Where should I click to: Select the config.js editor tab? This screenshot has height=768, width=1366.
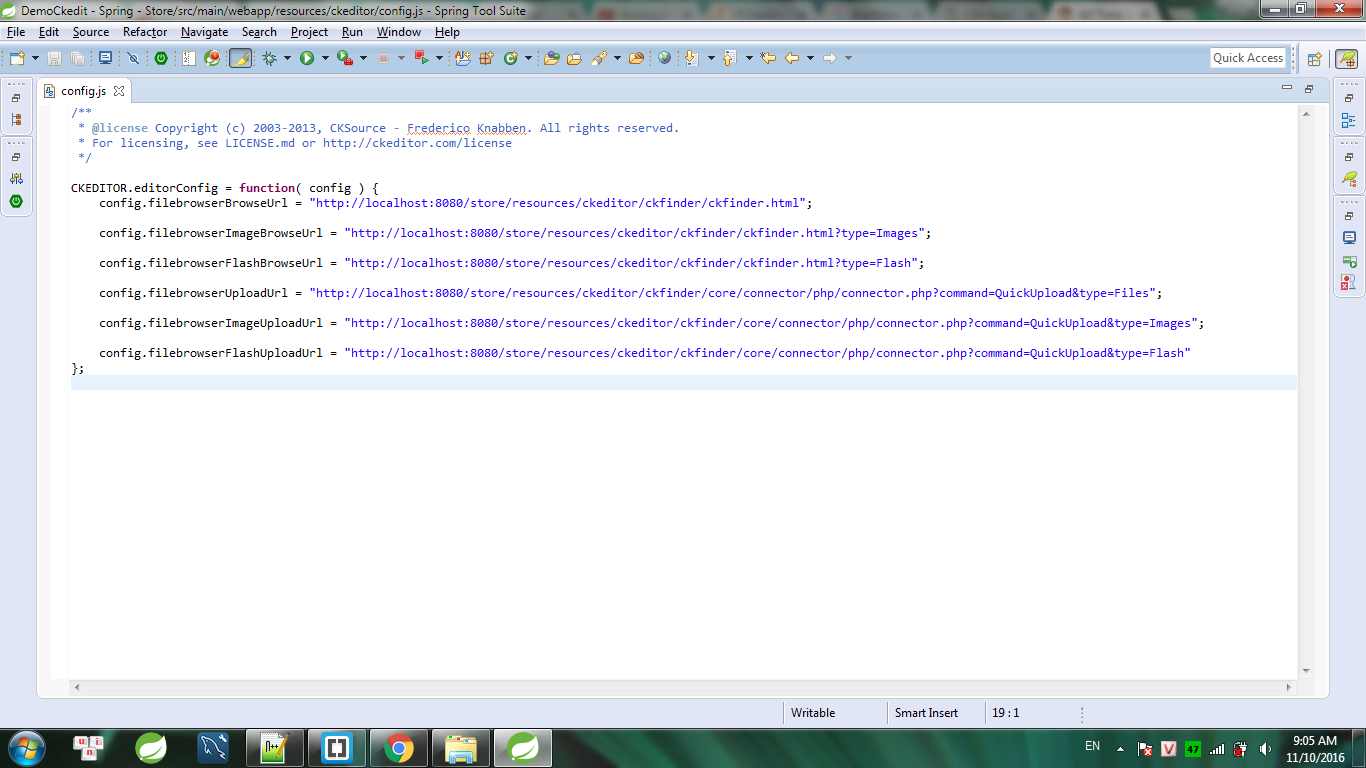[x=82, y=89]
